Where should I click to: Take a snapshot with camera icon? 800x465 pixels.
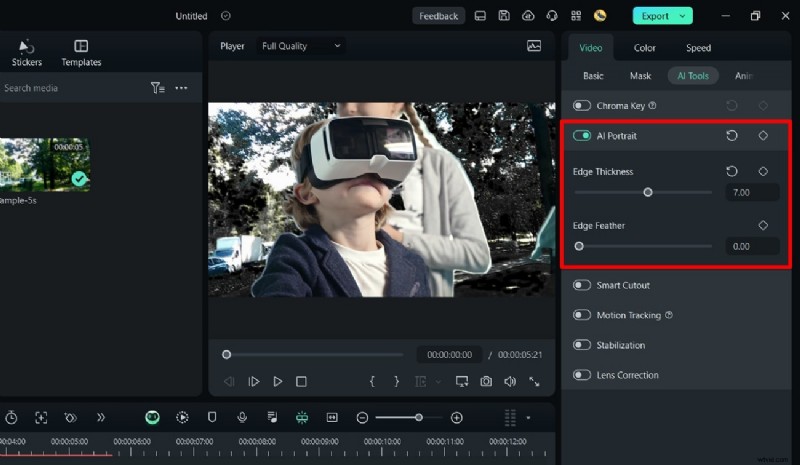pos(486,381)
